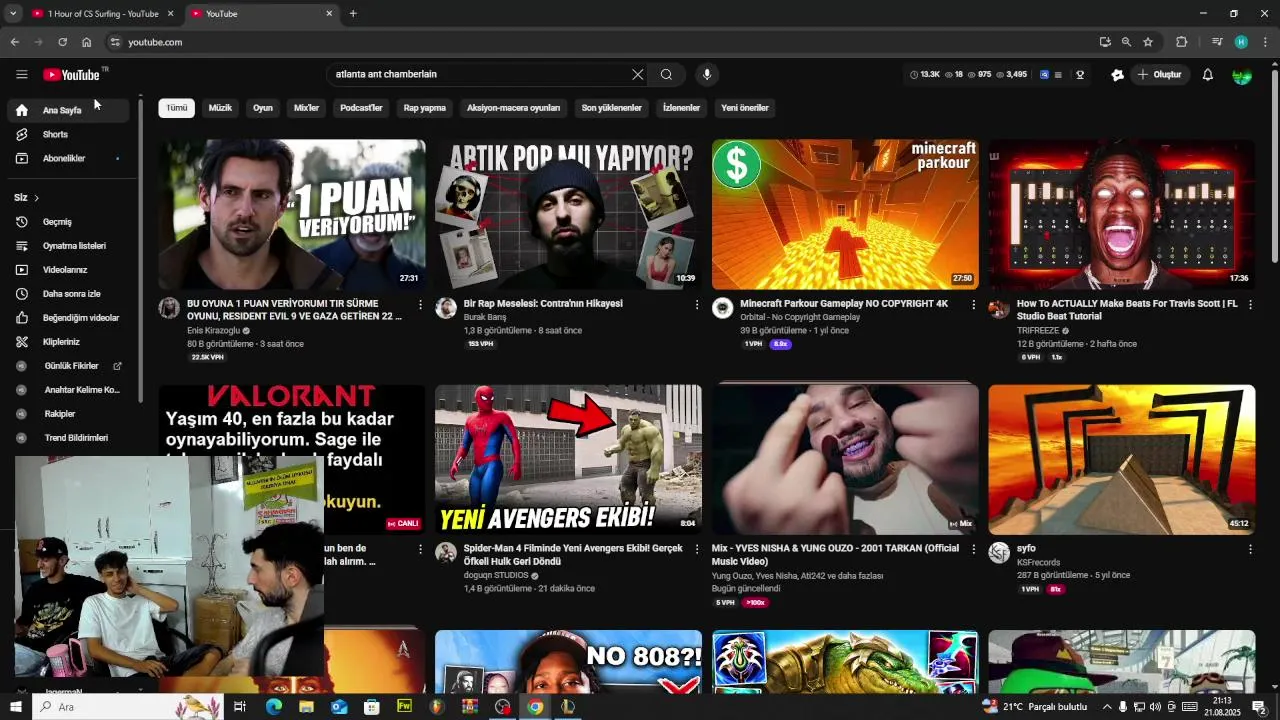Clear the search box with the X icon
Viewport: 1280px width, 720px height.
[x=637, y=74]
